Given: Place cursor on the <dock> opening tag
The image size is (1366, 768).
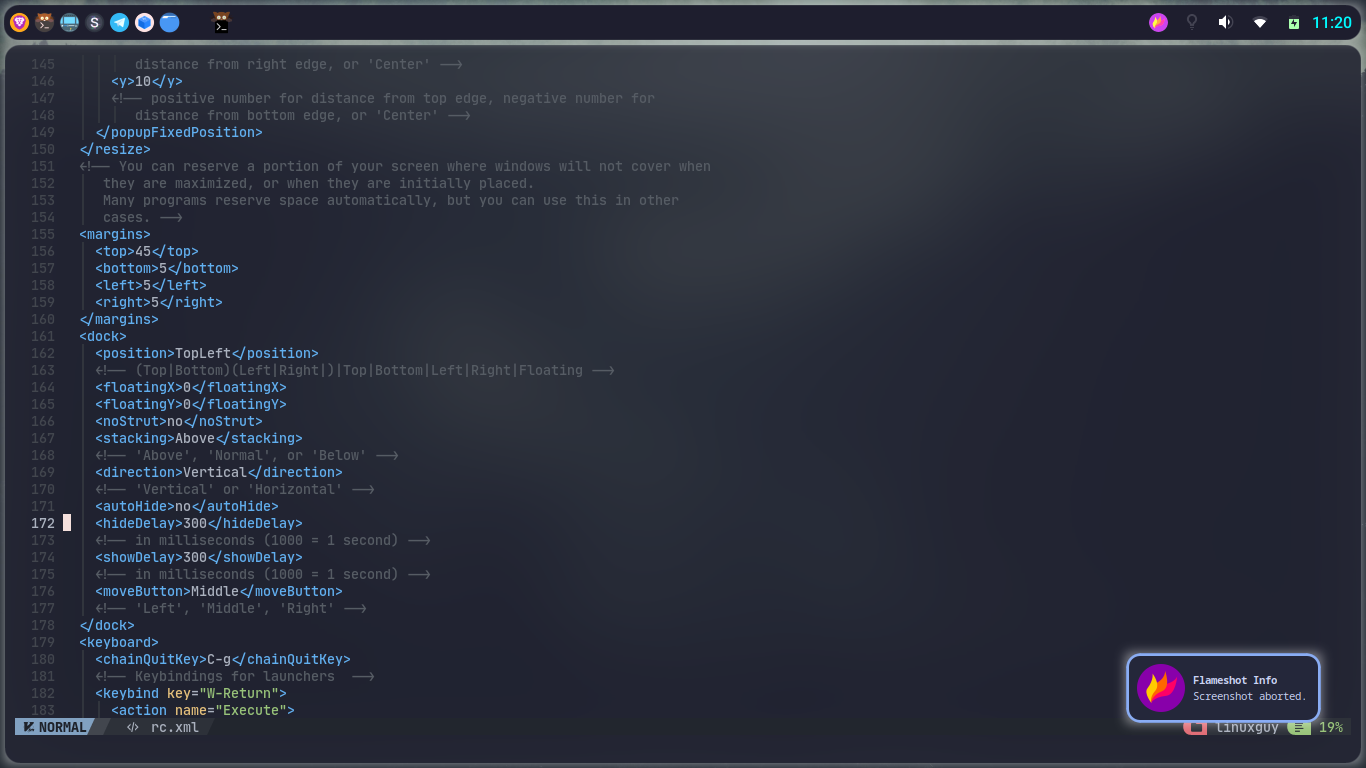Looking at the screenshot, I should click(x=103, y=337).
